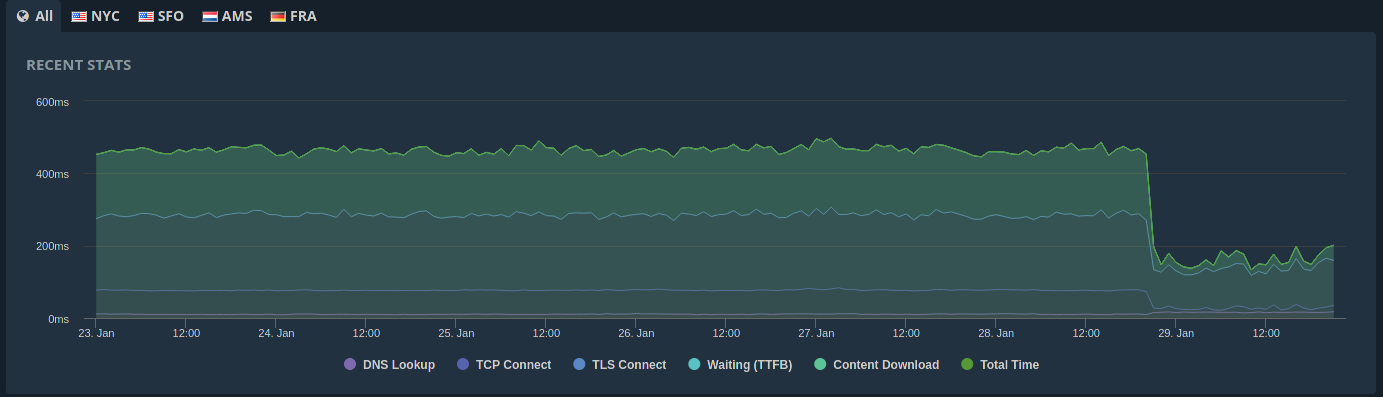Switch to the FRA region tab
Viewport: 1383px width, 397px height.
pyautogui.click(x=294, y=16)
